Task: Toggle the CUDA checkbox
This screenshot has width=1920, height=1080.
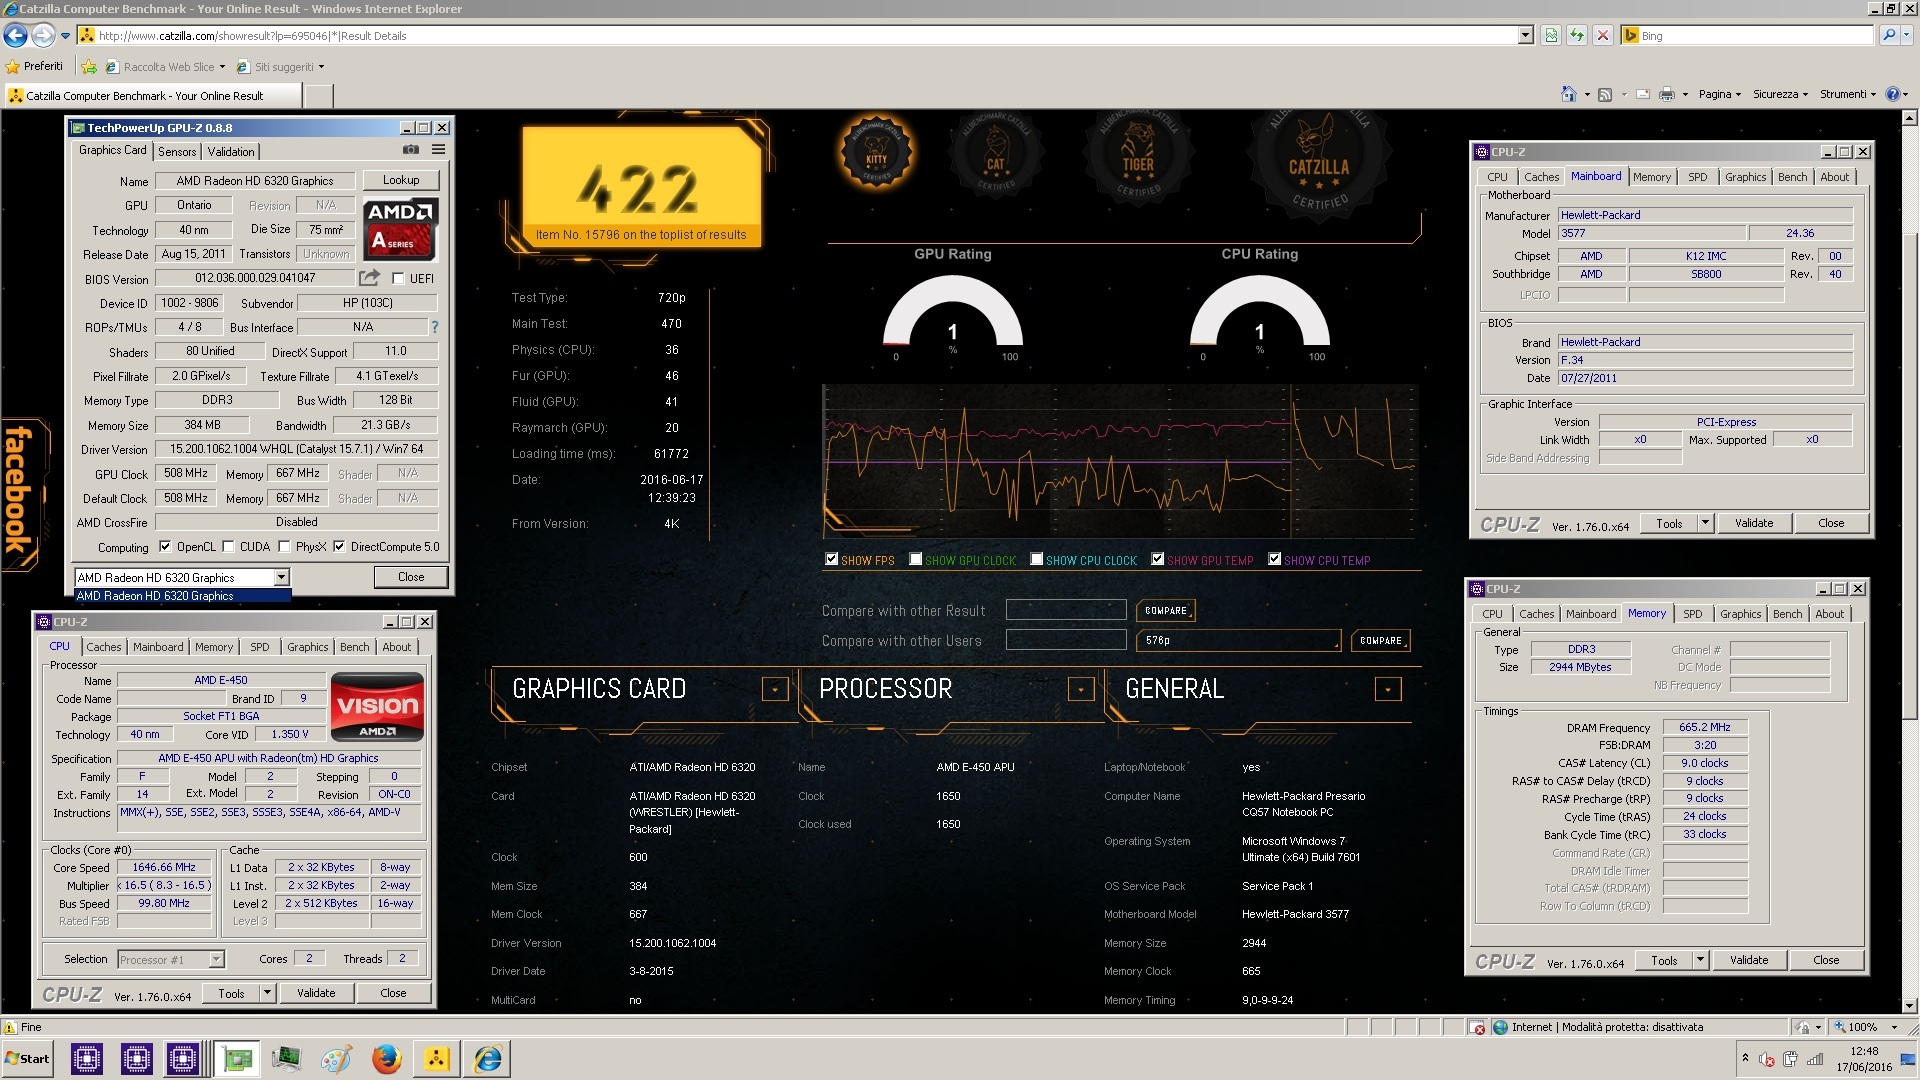Action: [229, 547]
